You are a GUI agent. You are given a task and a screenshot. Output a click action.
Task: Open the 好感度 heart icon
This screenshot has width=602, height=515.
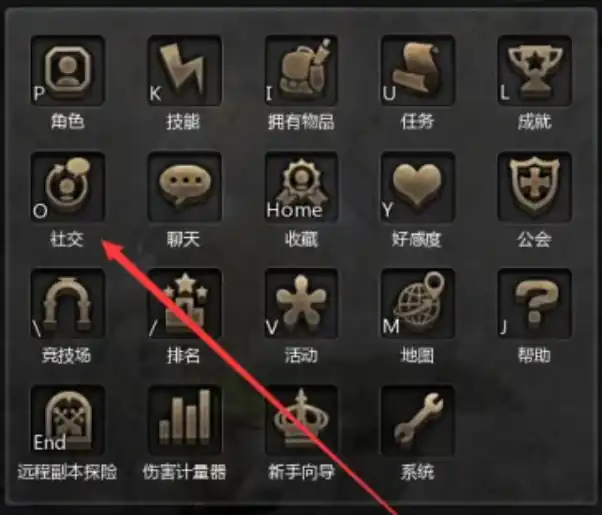(x=418, y=187)
